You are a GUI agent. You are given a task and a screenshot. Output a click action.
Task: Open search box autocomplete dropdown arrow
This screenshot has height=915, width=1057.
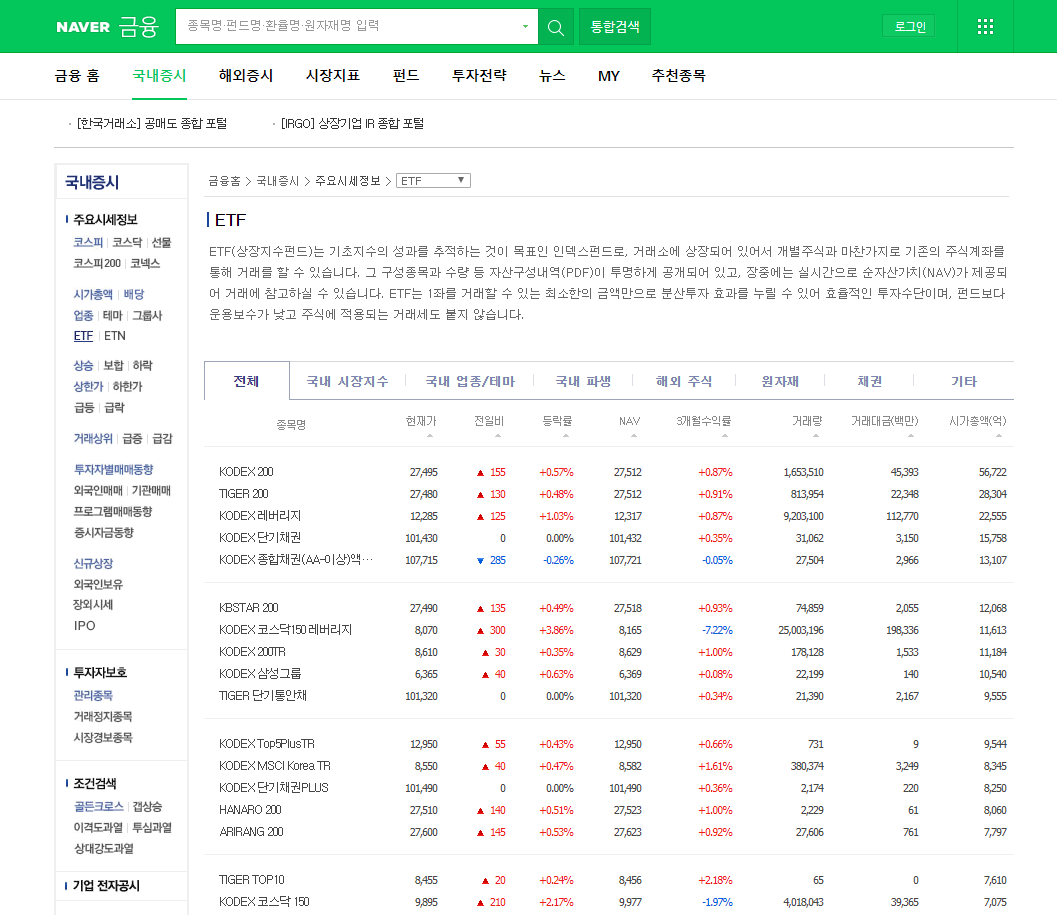pyautogui.click(x=525, y=27)
